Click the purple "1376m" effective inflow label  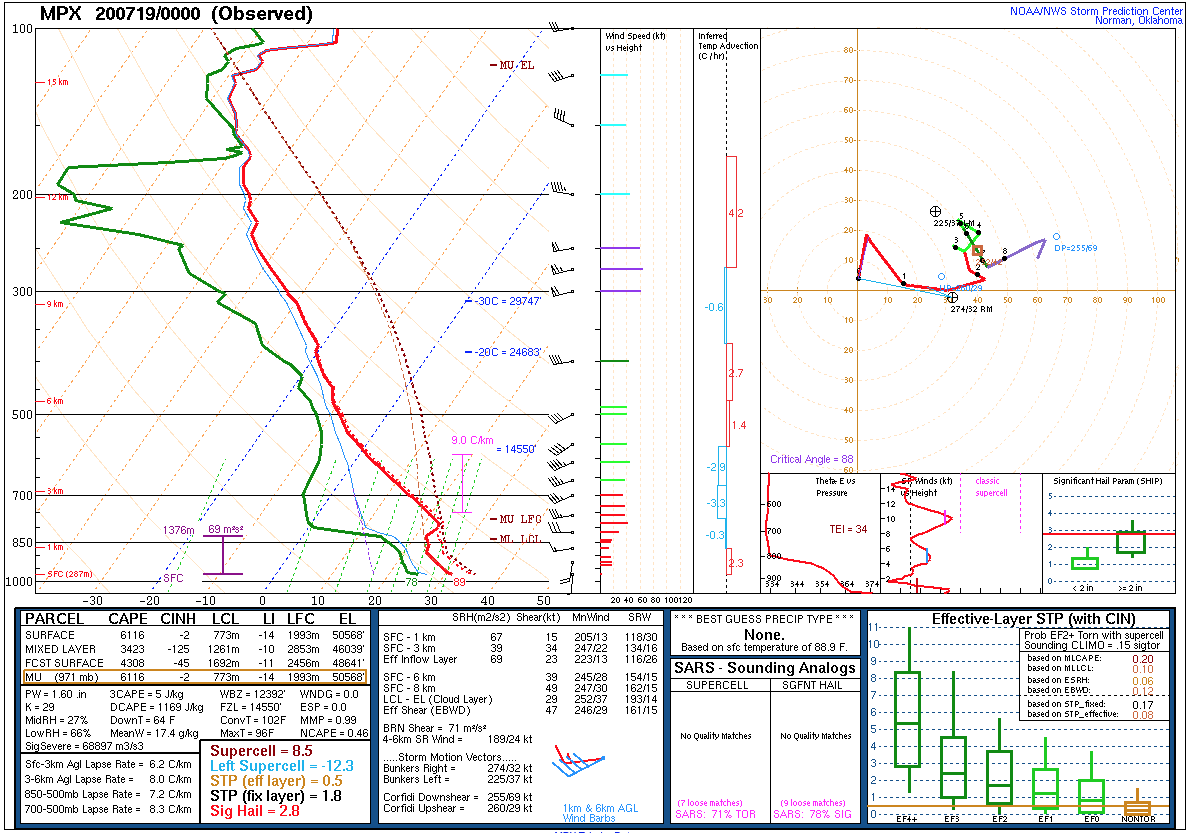179,530
